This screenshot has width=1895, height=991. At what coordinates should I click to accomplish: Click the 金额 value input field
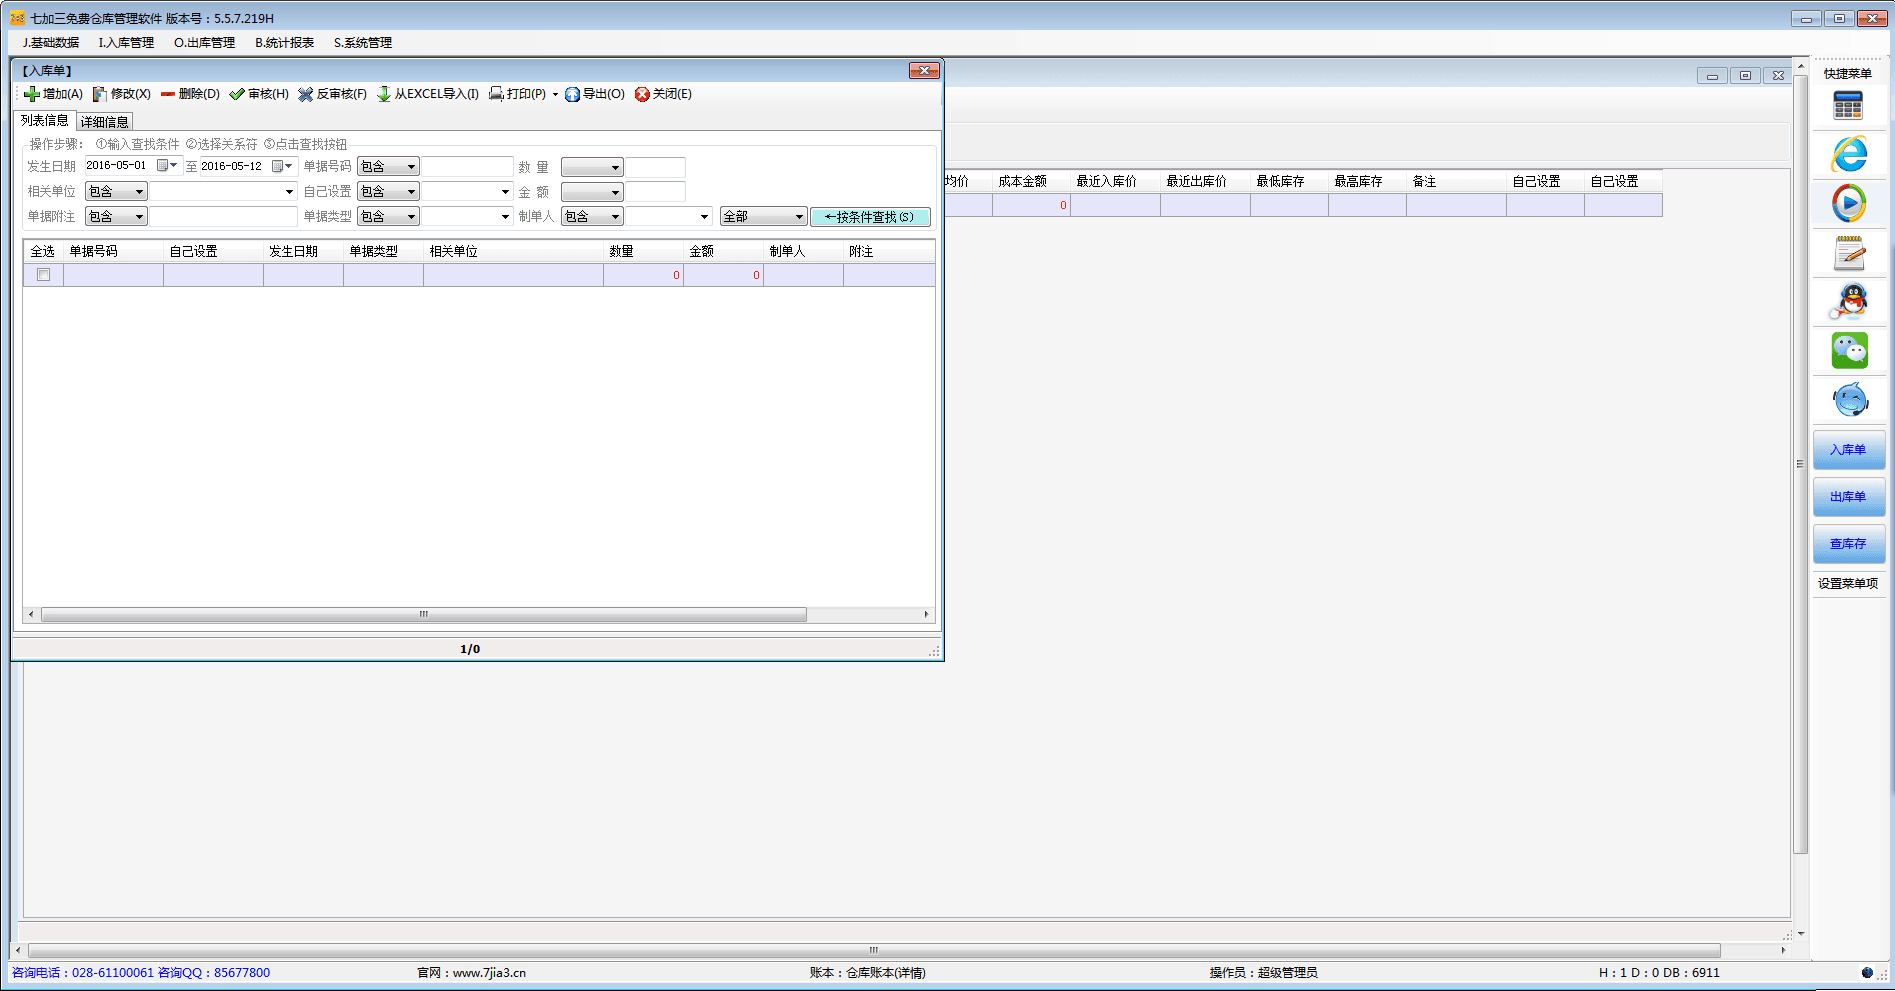[656, 192]
